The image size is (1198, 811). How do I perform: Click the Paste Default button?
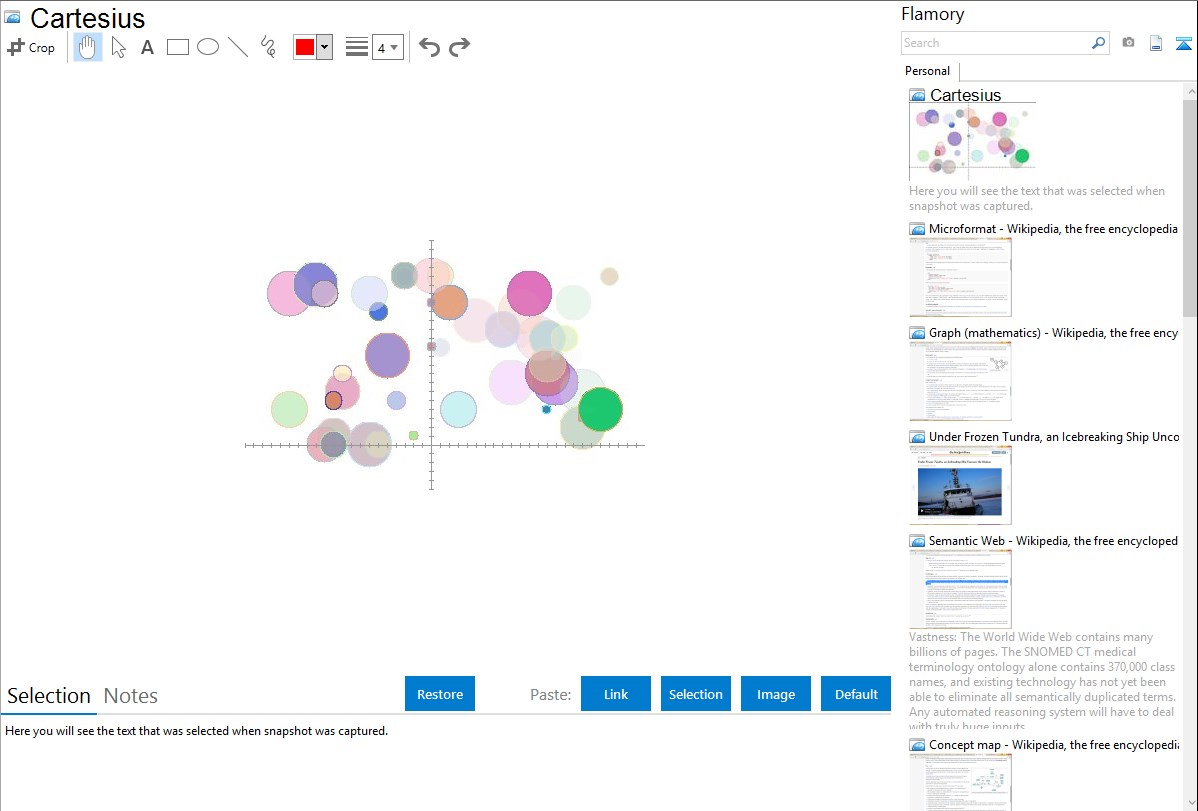856,694
